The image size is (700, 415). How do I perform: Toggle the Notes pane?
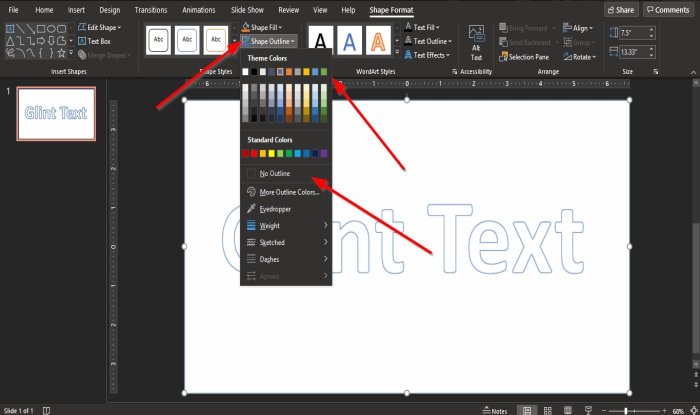click(x=495, y=411)
